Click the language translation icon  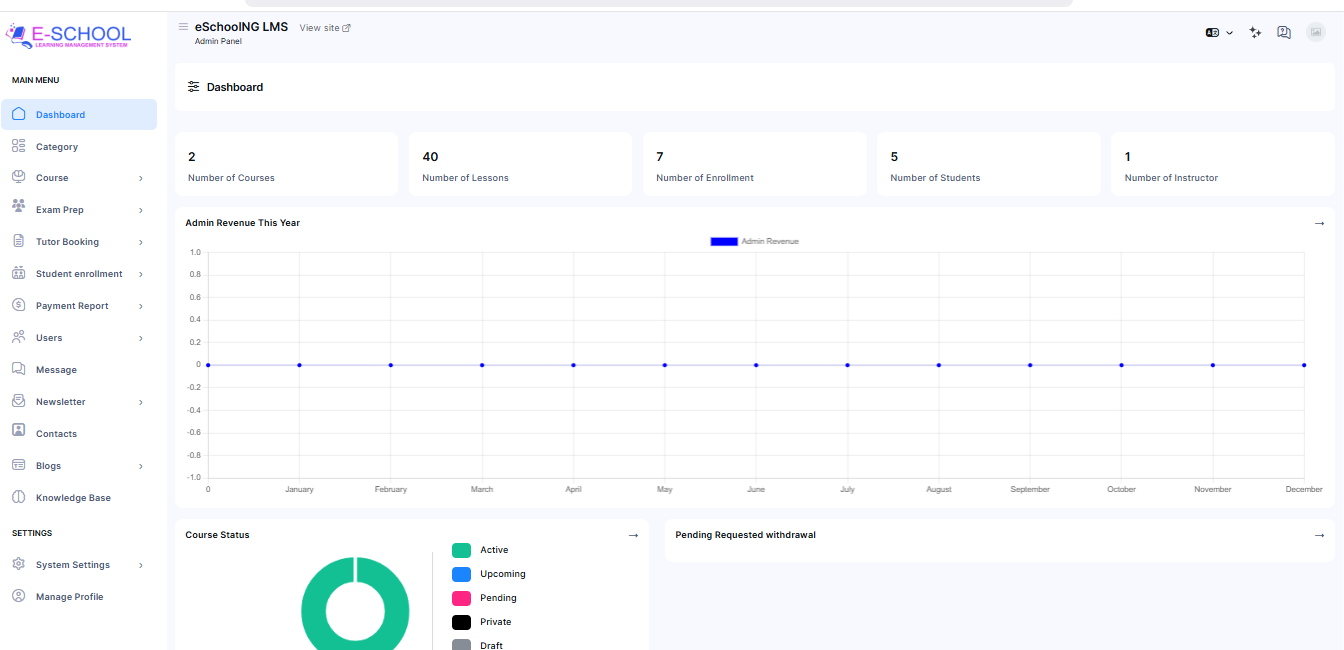[x=1212, y=33]
